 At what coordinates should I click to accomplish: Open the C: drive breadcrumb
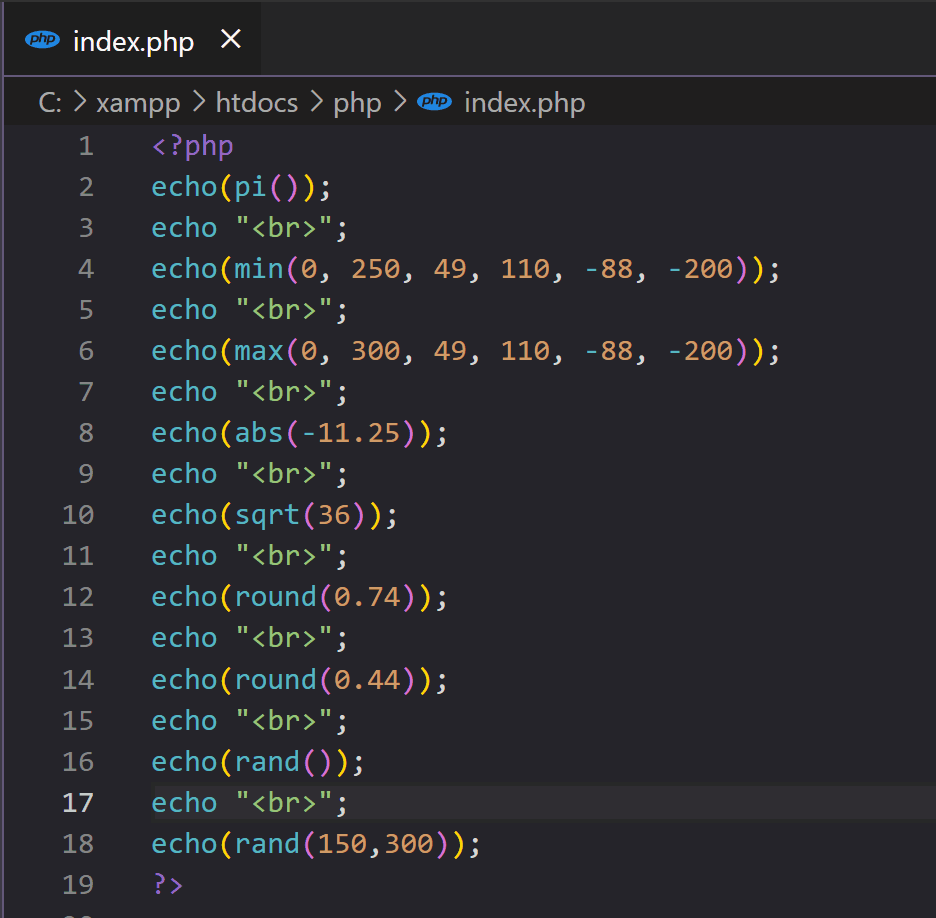point(50,102)
